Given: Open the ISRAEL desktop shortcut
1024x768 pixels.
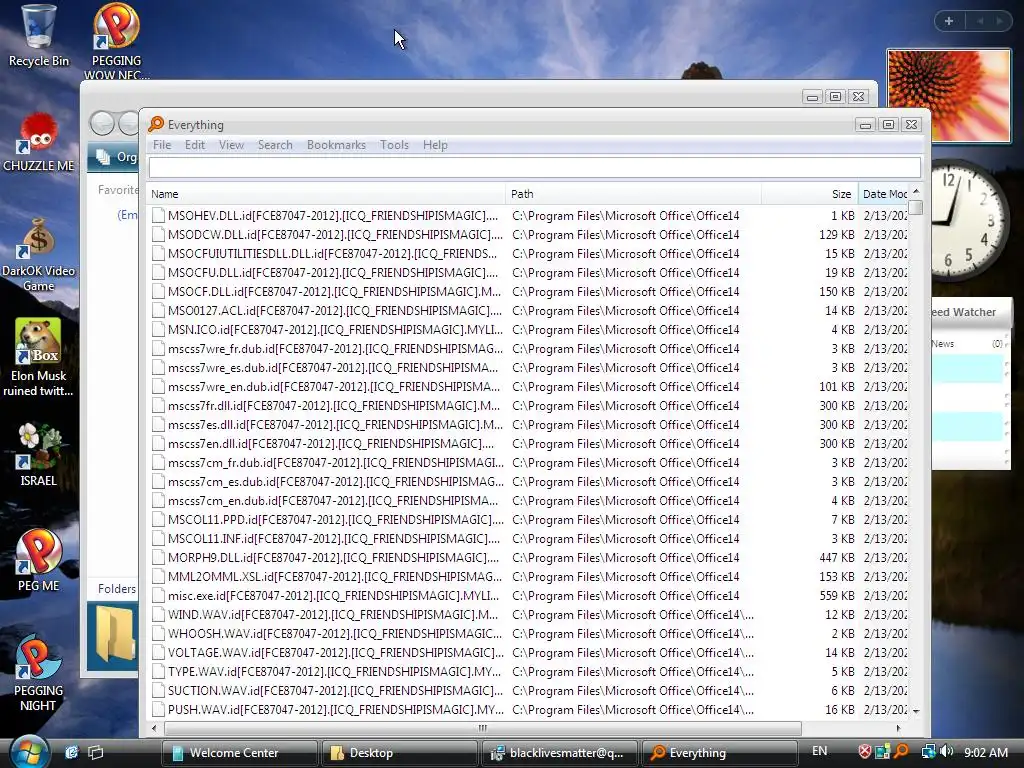Looking at the screenshot, I should (x=39, y=455).
